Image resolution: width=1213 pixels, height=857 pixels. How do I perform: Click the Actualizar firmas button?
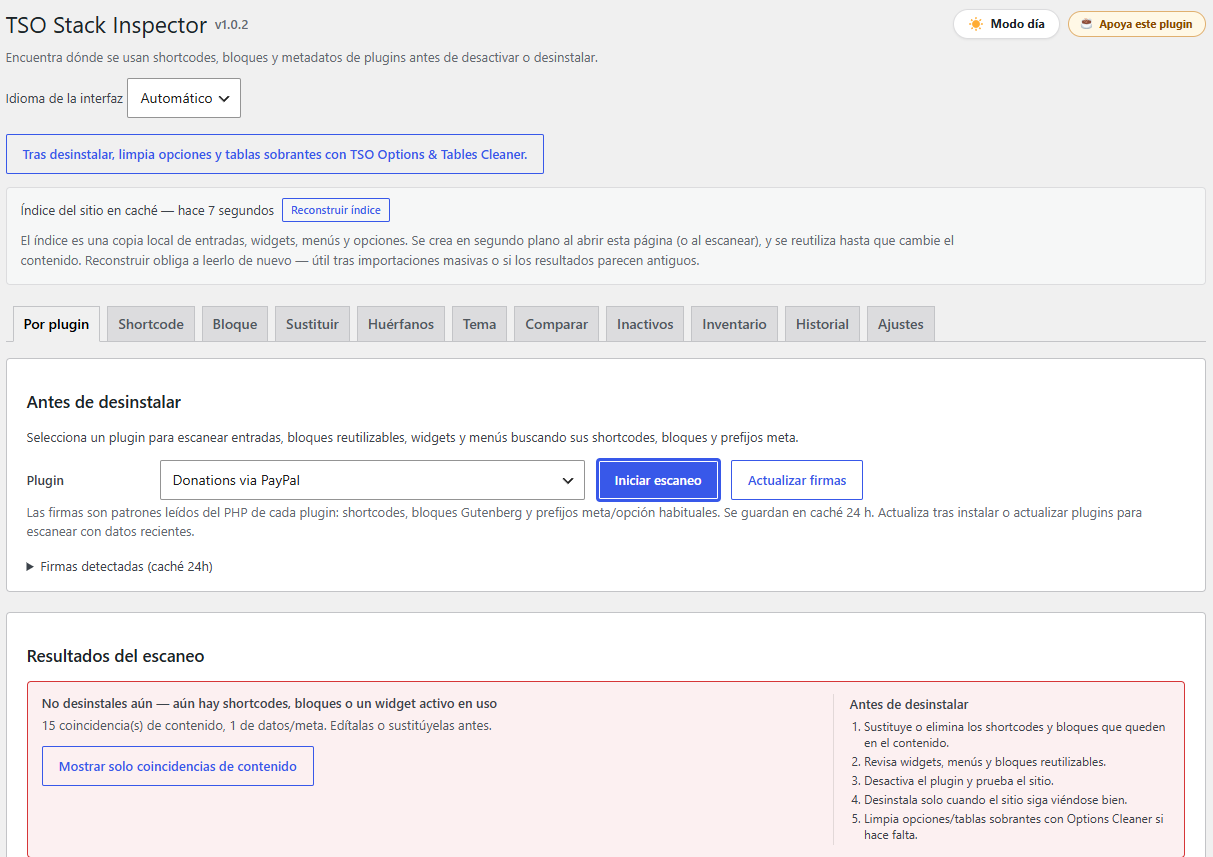[797, 480]
